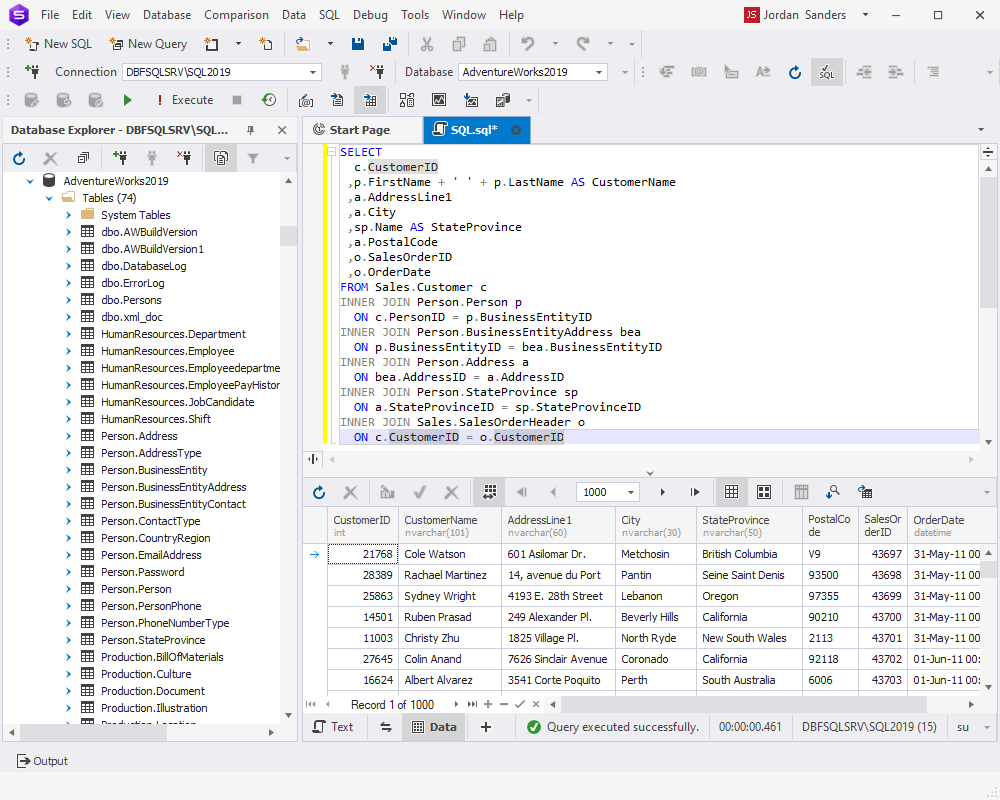Click the Execute button in the toolbar
The width and height of the screenshot is (1000, 800).
184,100
